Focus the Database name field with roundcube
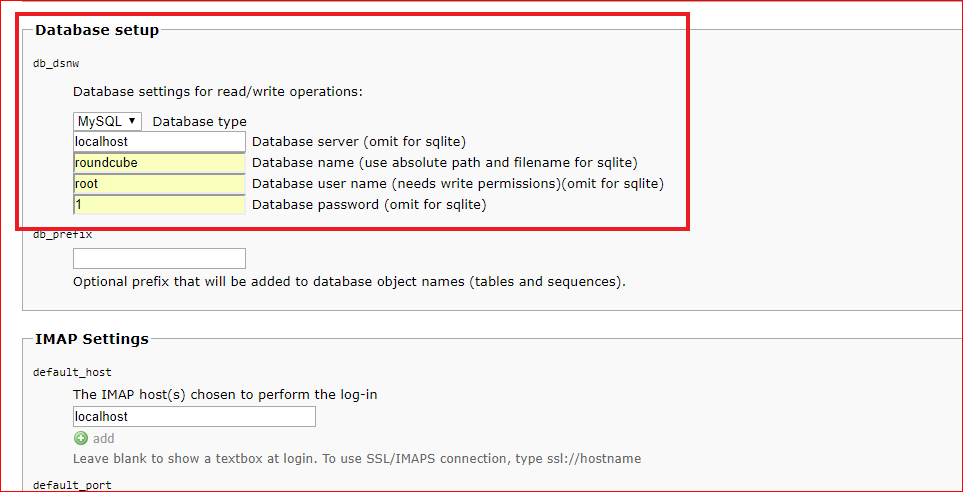 (159, 163)
